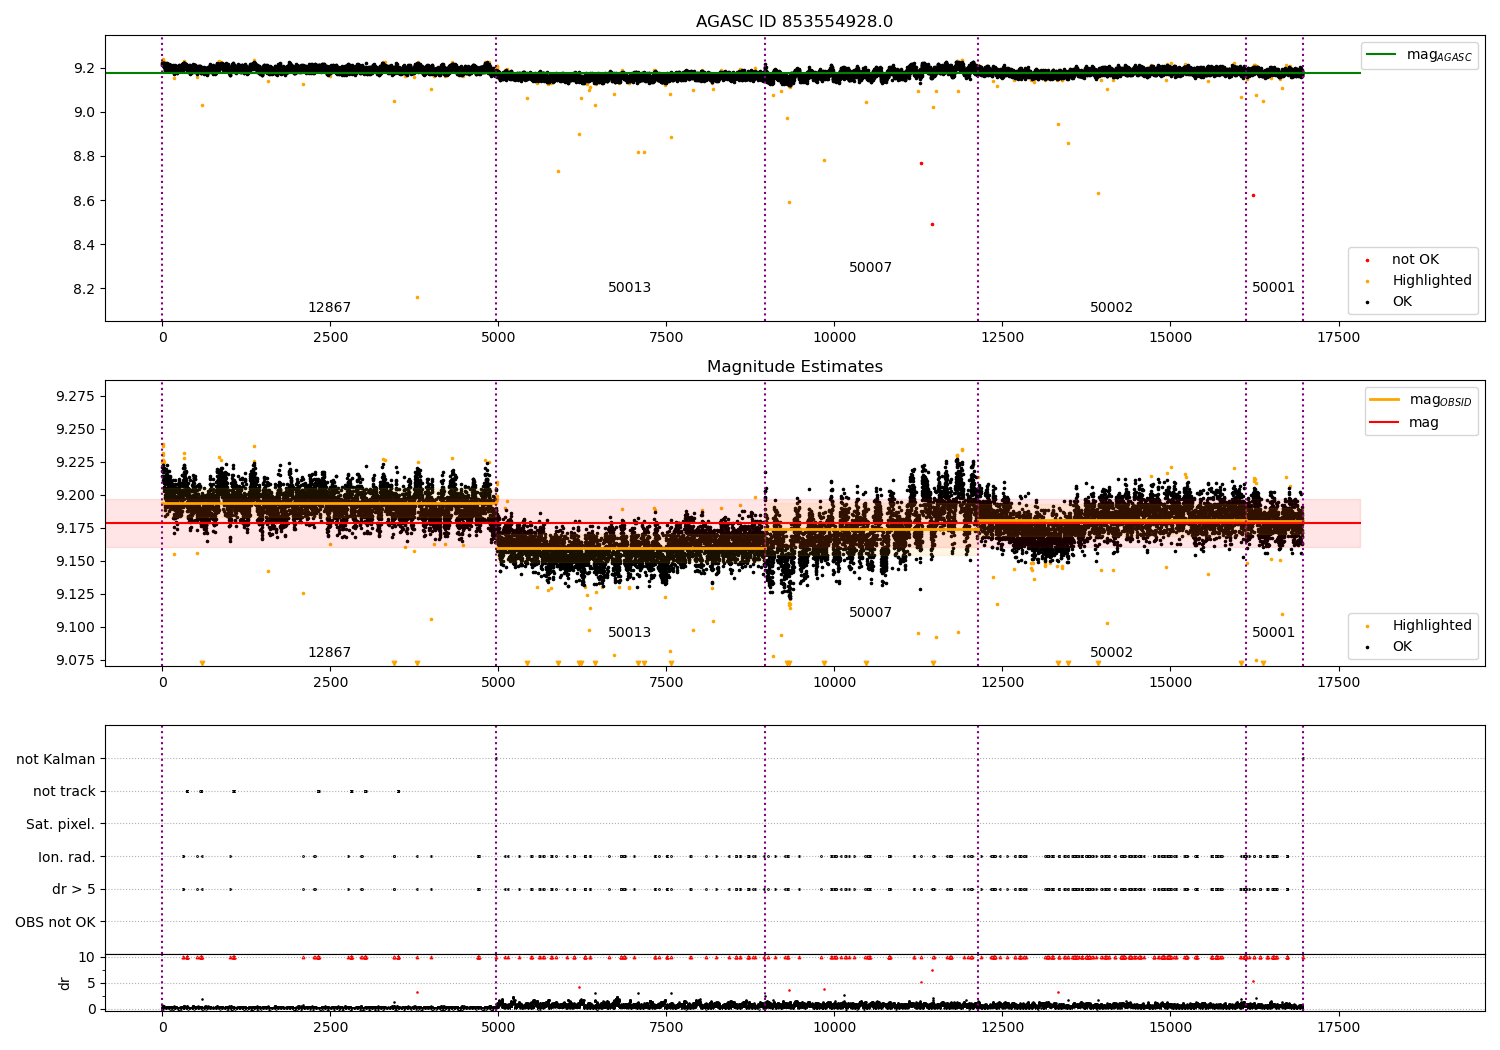The image size is (1500, 1050).
Task: Click y-axis tick 9.075 in middle plot
Action: (x=75, y=661)
